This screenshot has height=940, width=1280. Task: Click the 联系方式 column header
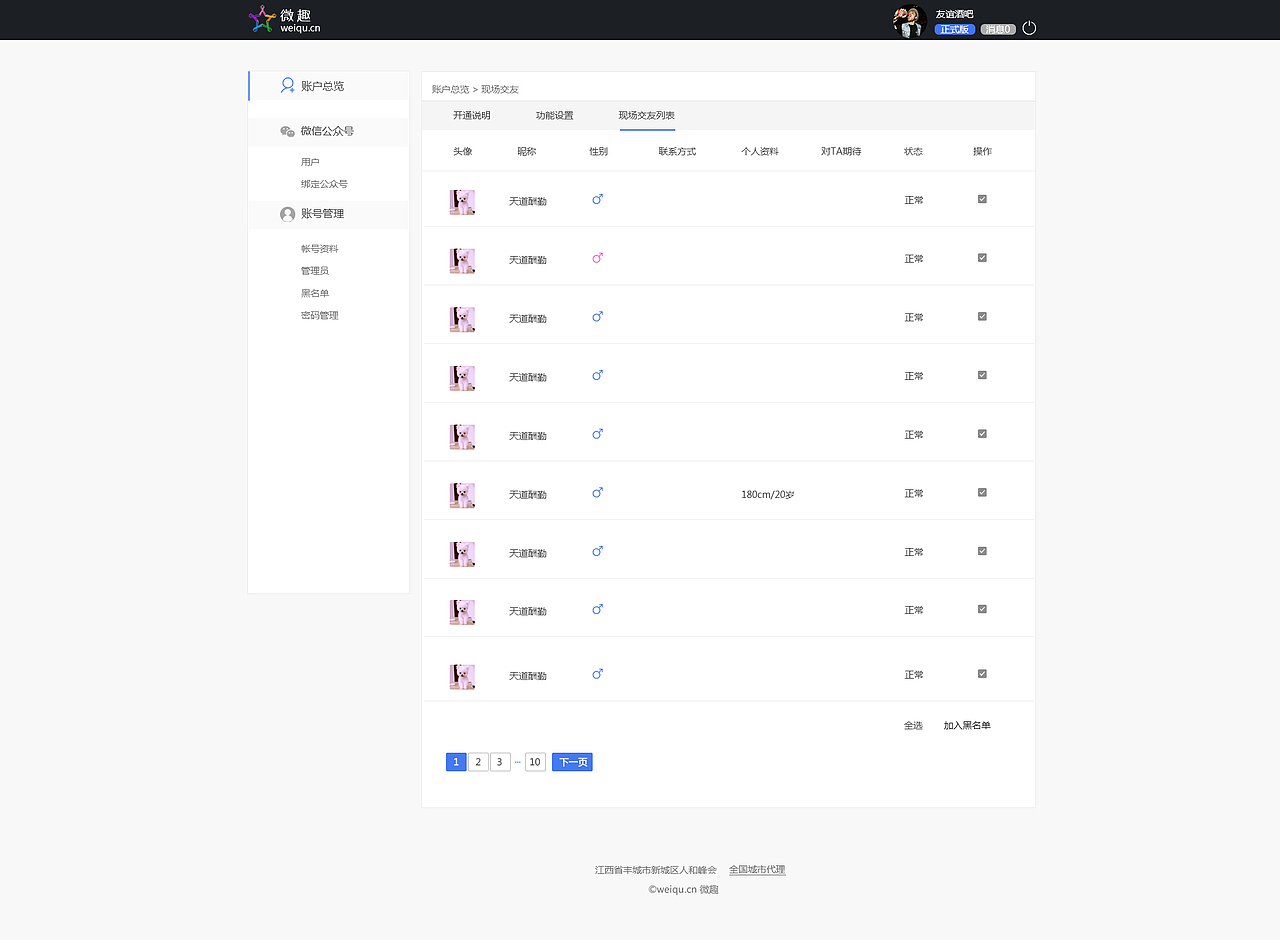[x=677, y=152]
